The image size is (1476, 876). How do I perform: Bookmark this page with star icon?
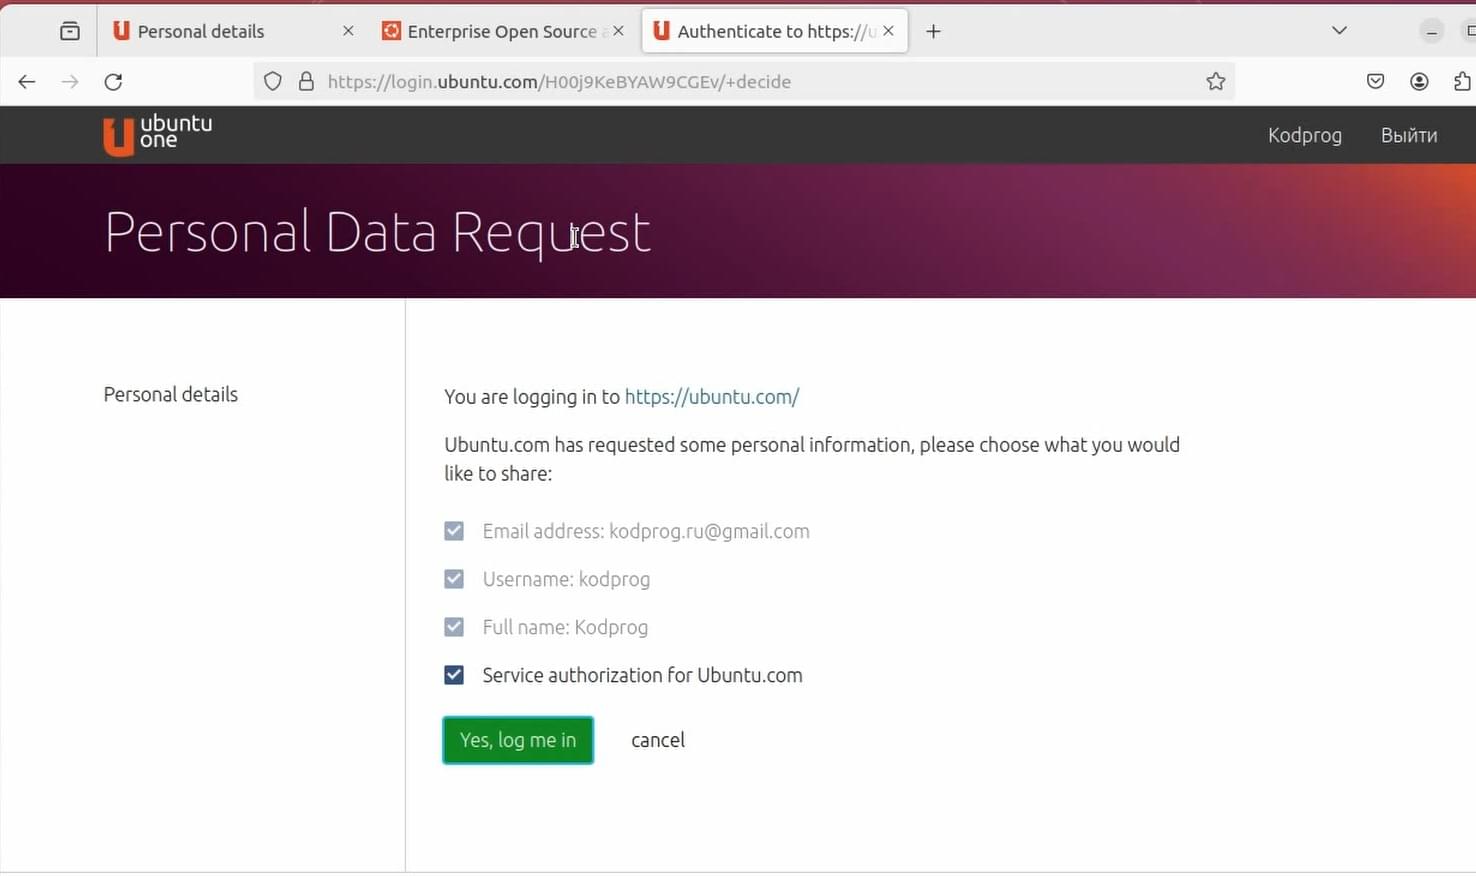coord(1215,82)
